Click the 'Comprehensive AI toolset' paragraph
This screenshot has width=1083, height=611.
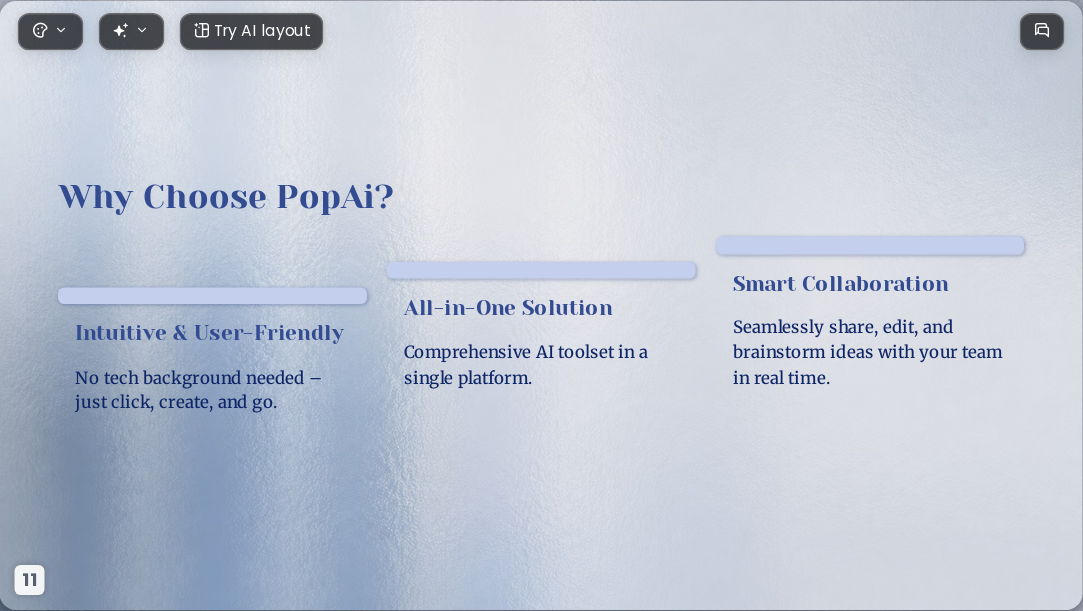tap(526, 365)
